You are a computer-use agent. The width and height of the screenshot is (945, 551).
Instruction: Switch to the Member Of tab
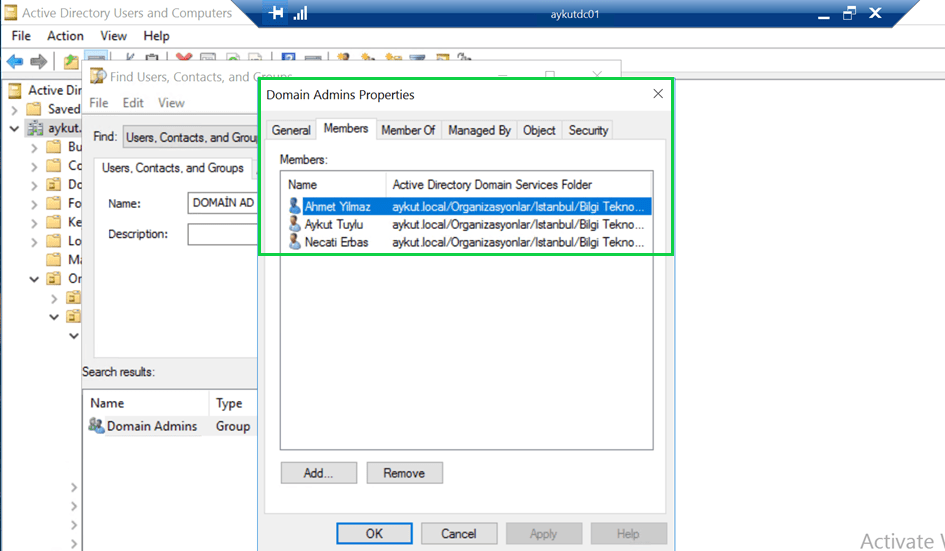(x=408, y=130)
